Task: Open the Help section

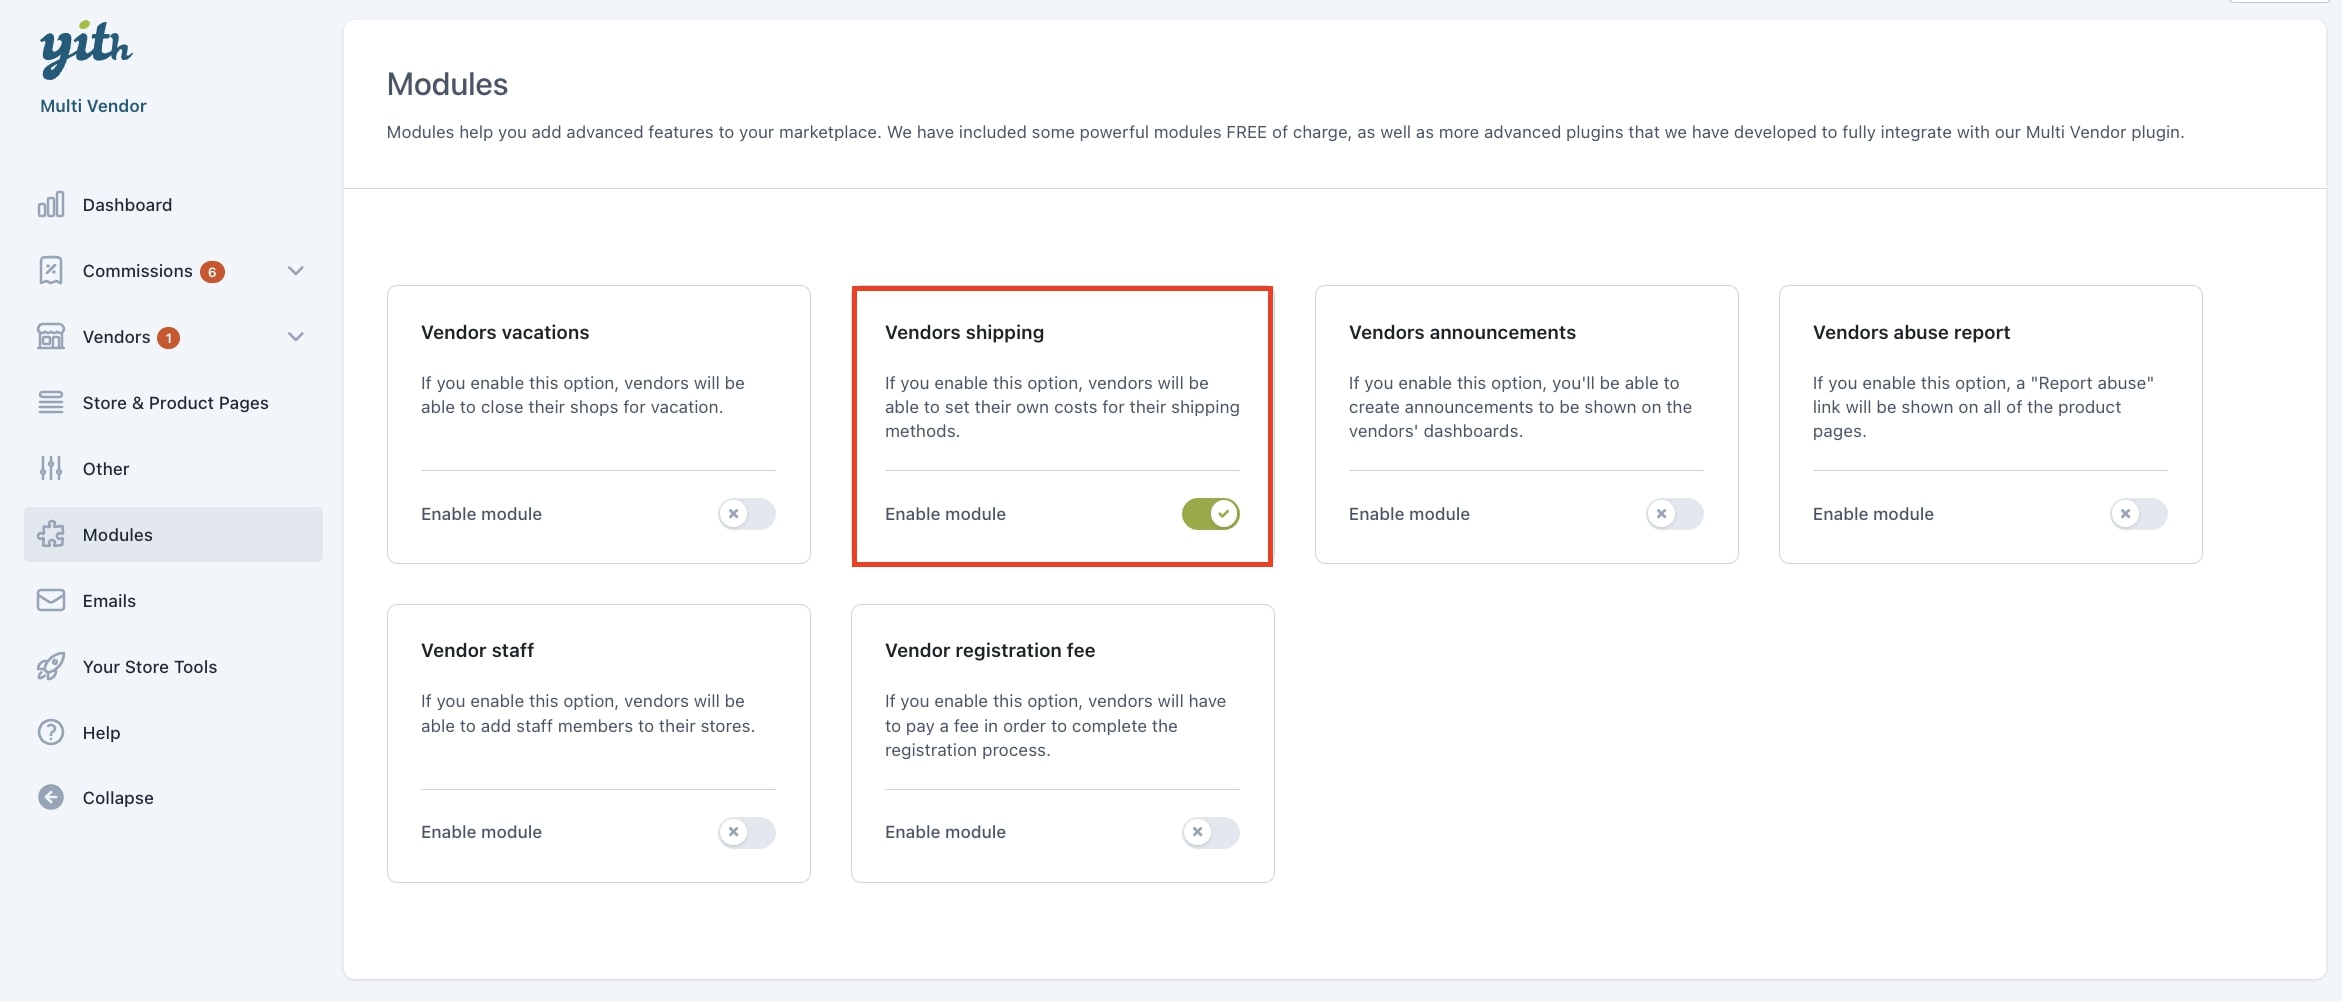Action: tap(173, 733)
